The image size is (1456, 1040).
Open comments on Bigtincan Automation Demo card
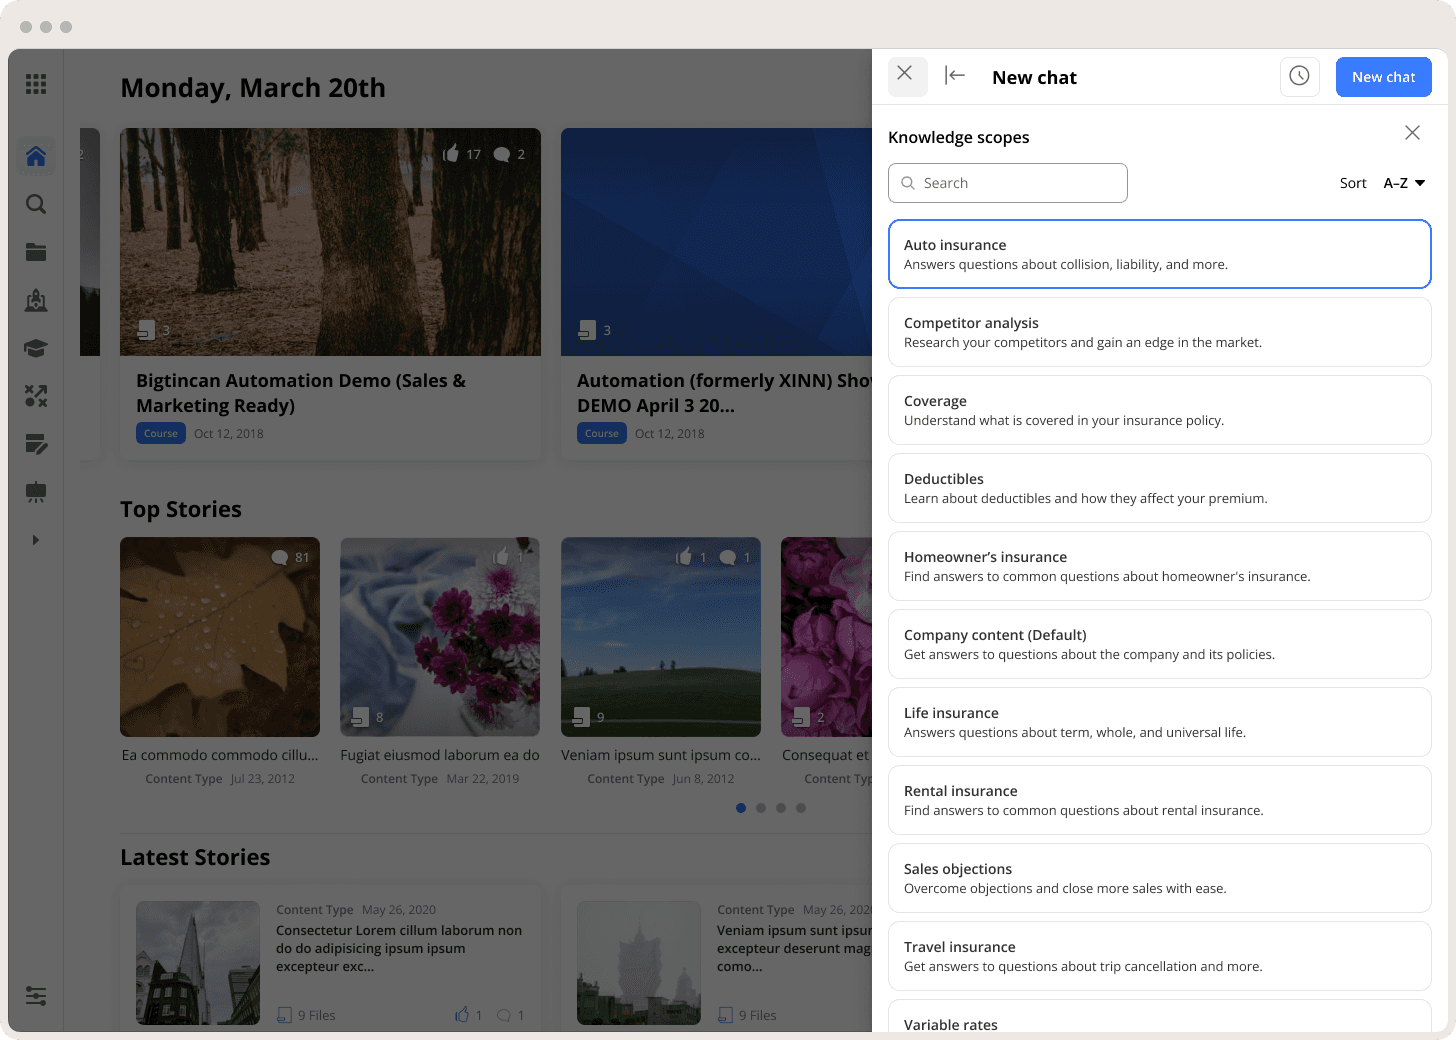(x=502, y=154)
